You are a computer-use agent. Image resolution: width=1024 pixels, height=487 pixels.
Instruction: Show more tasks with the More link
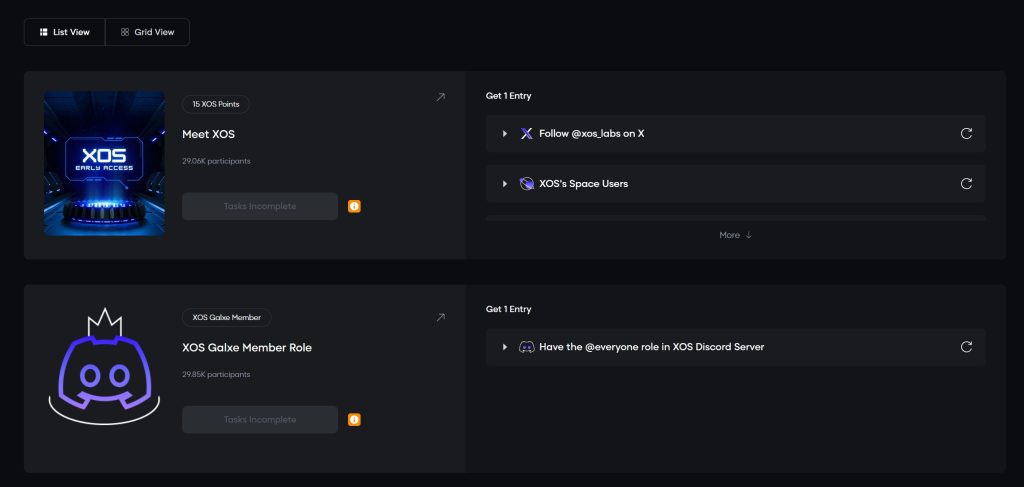coord(735,235)
